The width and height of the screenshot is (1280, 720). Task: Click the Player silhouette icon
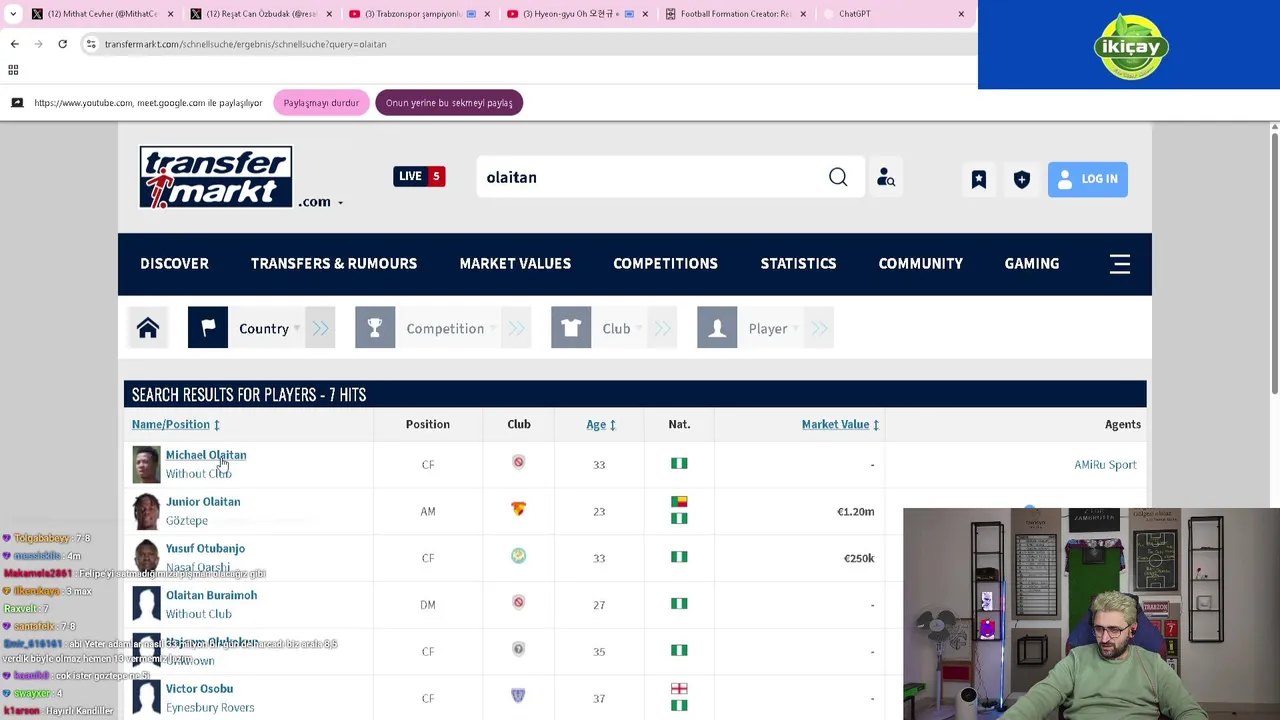(717, 328)
